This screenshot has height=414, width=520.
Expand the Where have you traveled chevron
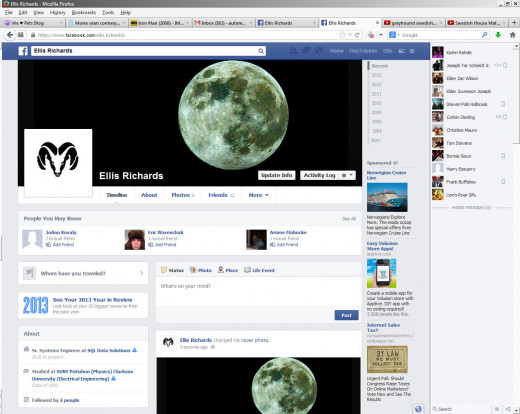point(142,273)
